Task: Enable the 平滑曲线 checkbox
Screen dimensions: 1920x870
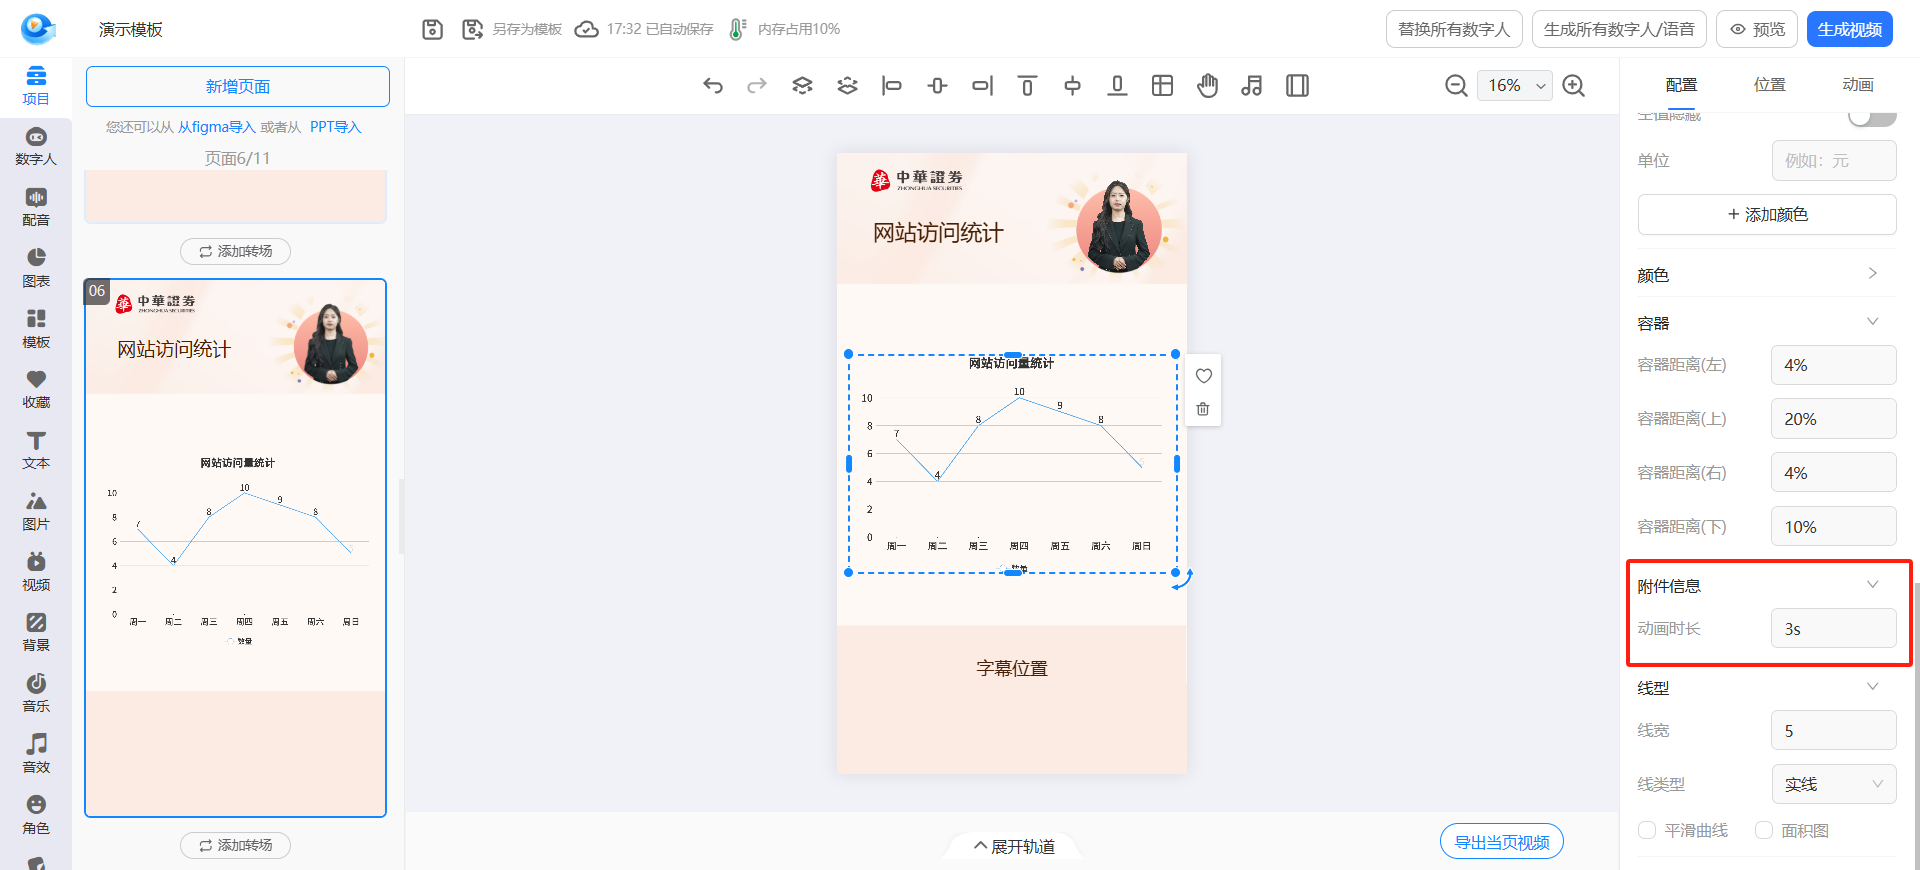Action: 1647,830
